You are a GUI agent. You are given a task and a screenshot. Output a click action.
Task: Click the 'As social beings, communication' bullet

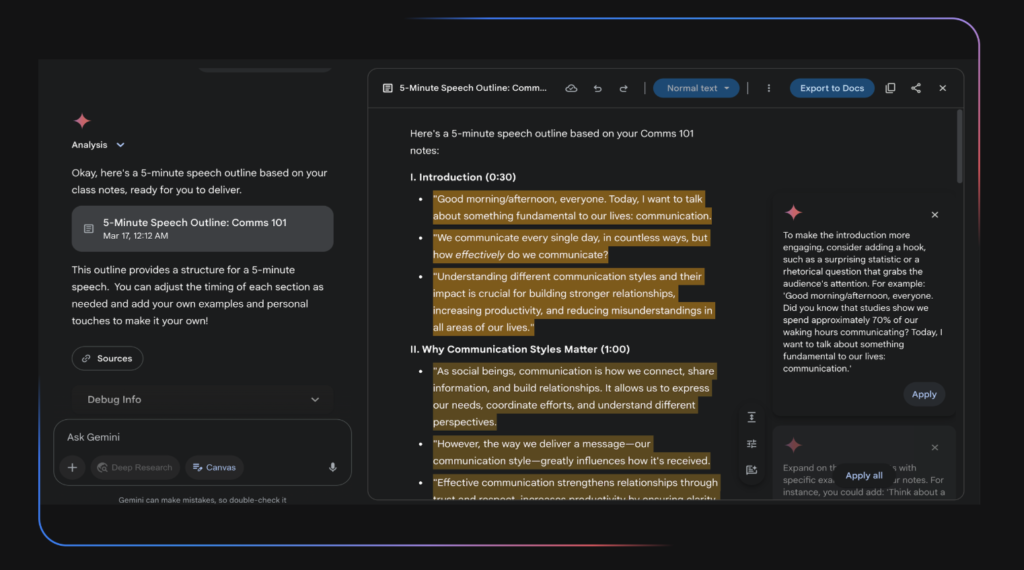(574, 396)
